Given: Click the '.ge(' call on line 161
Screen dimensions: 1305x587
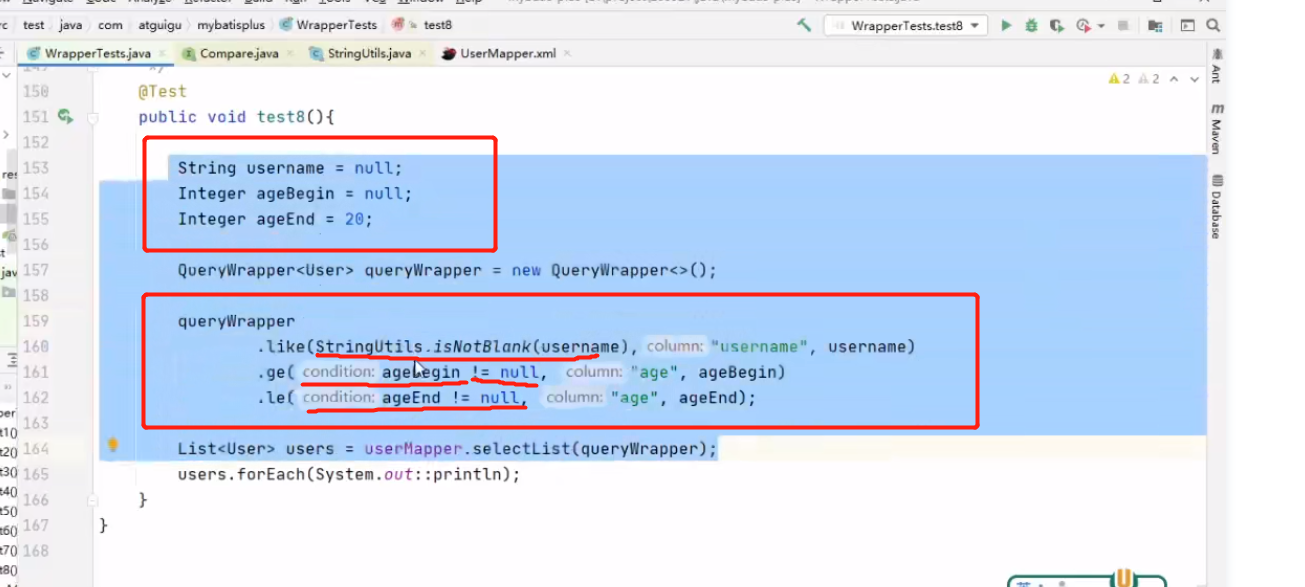Looking at the screenshot, I should (x=276, y=372).
